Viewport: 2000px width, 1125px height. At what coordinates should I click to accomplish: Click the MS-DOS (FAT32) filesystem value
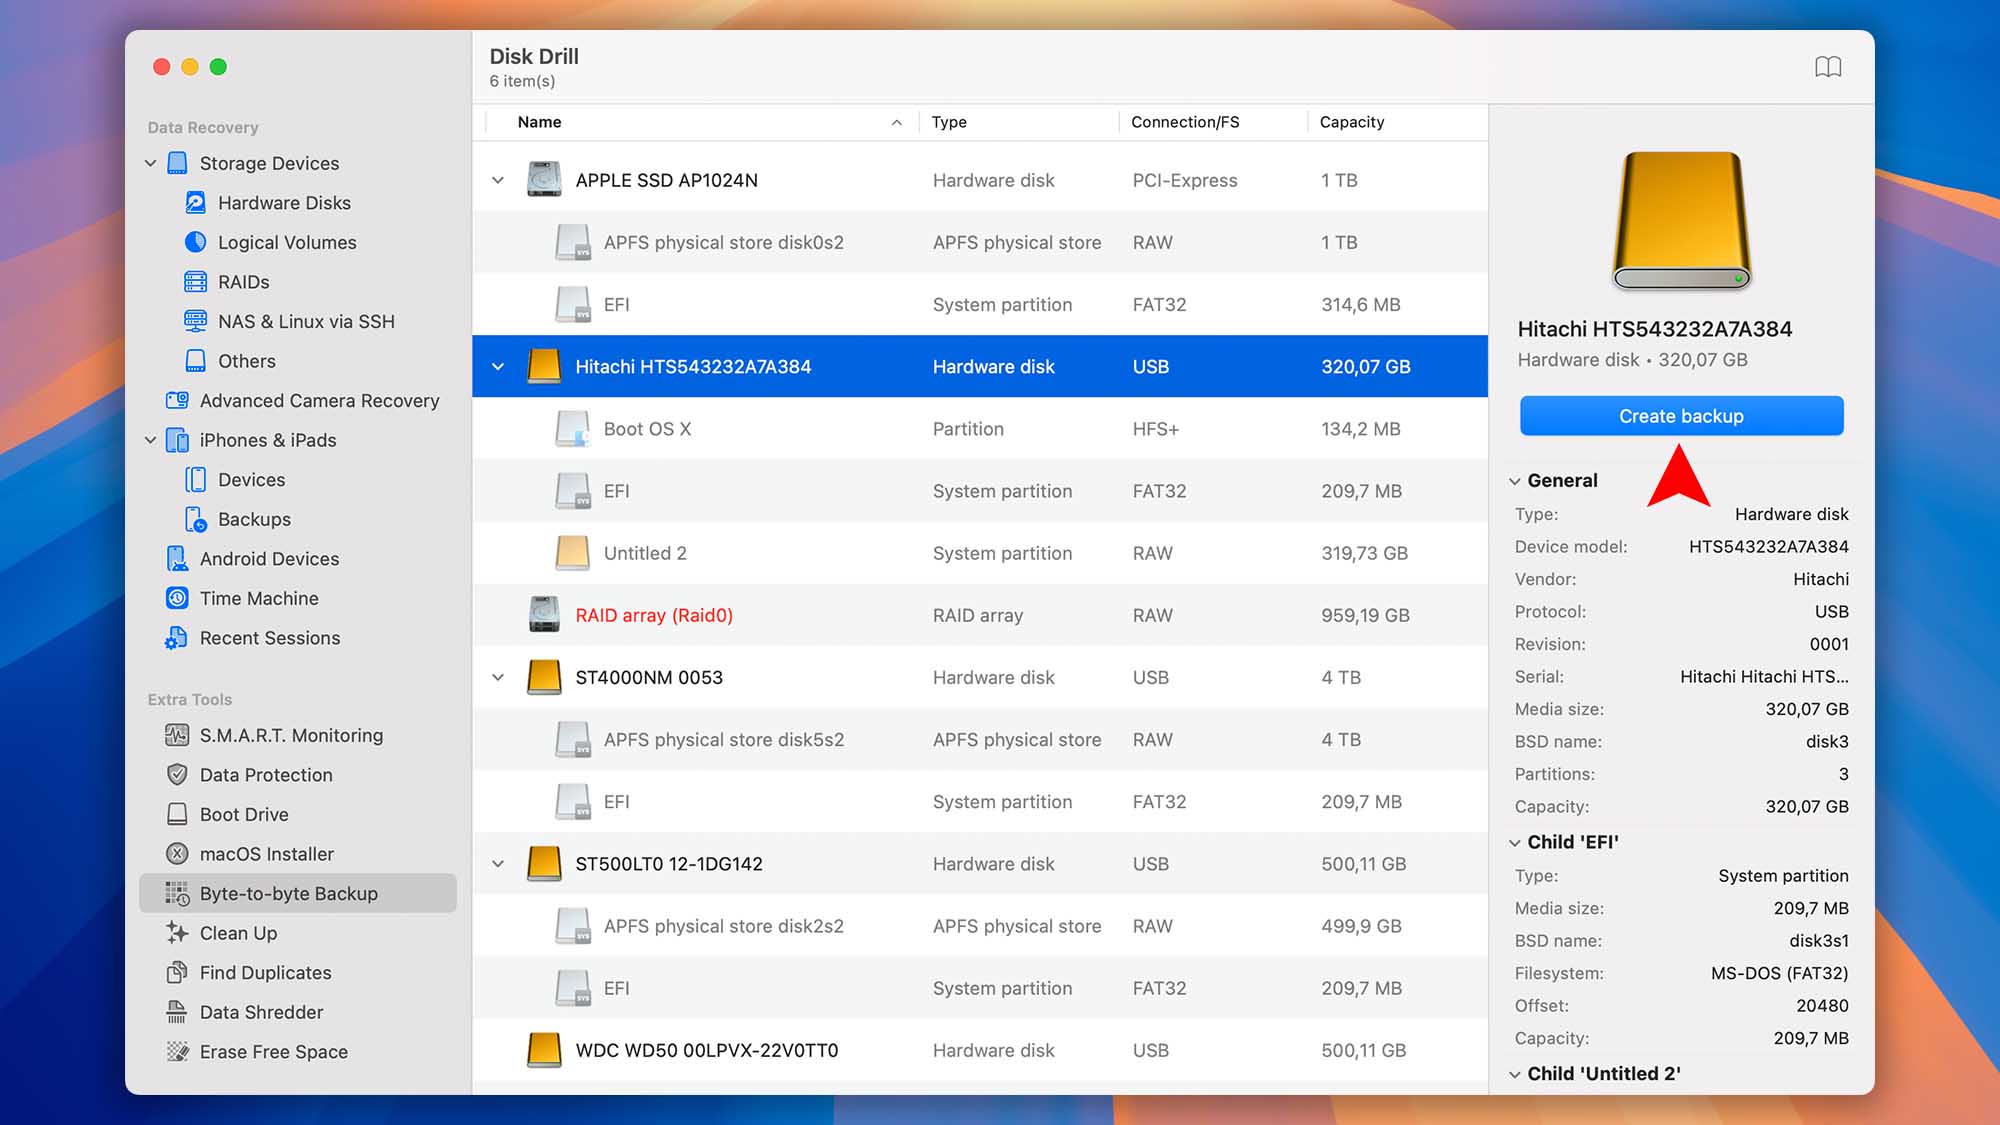(x=1779, y=973)
